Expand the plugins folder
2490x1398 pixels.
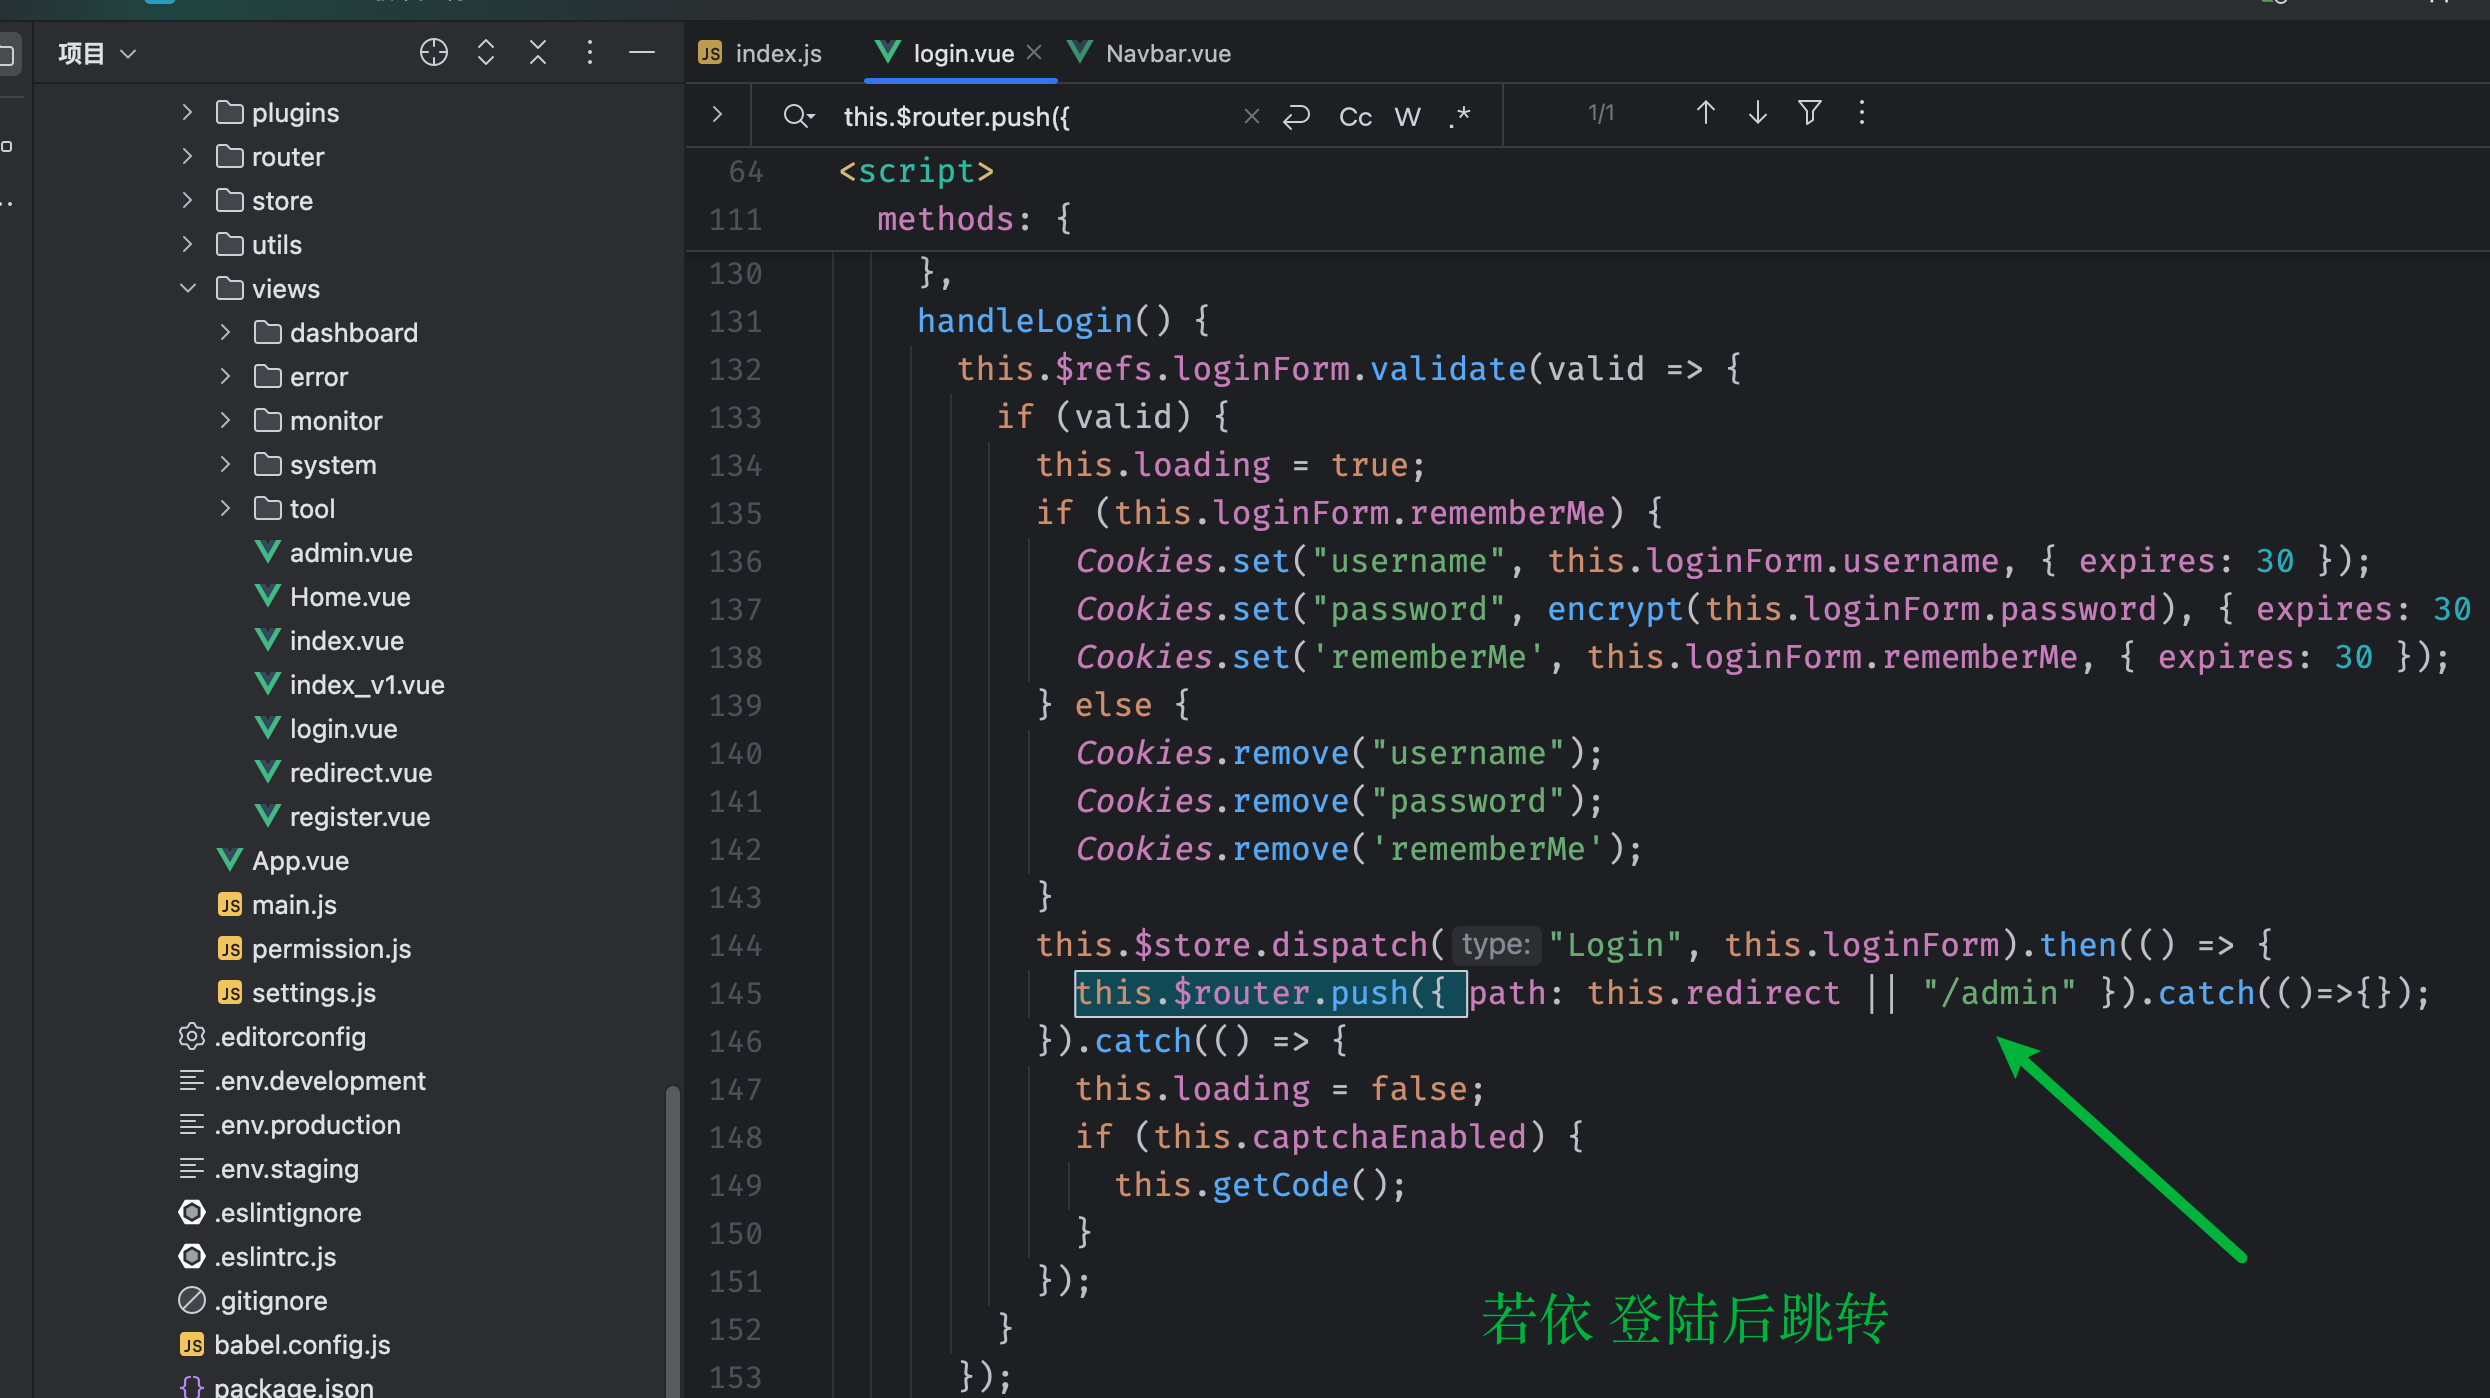click(x=187, y=112)
